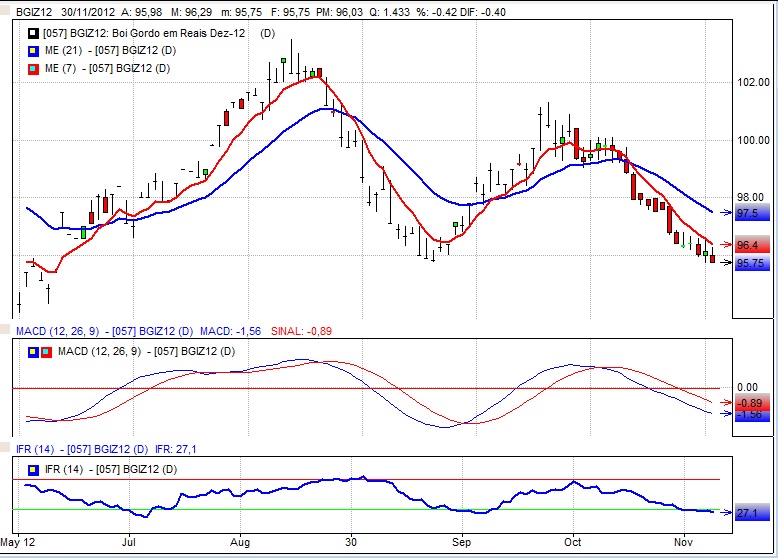The width and height of the screenshot is (778, 558).
Task: Click the 95.75 last price axis marker
Action: [x=750, y=263]
